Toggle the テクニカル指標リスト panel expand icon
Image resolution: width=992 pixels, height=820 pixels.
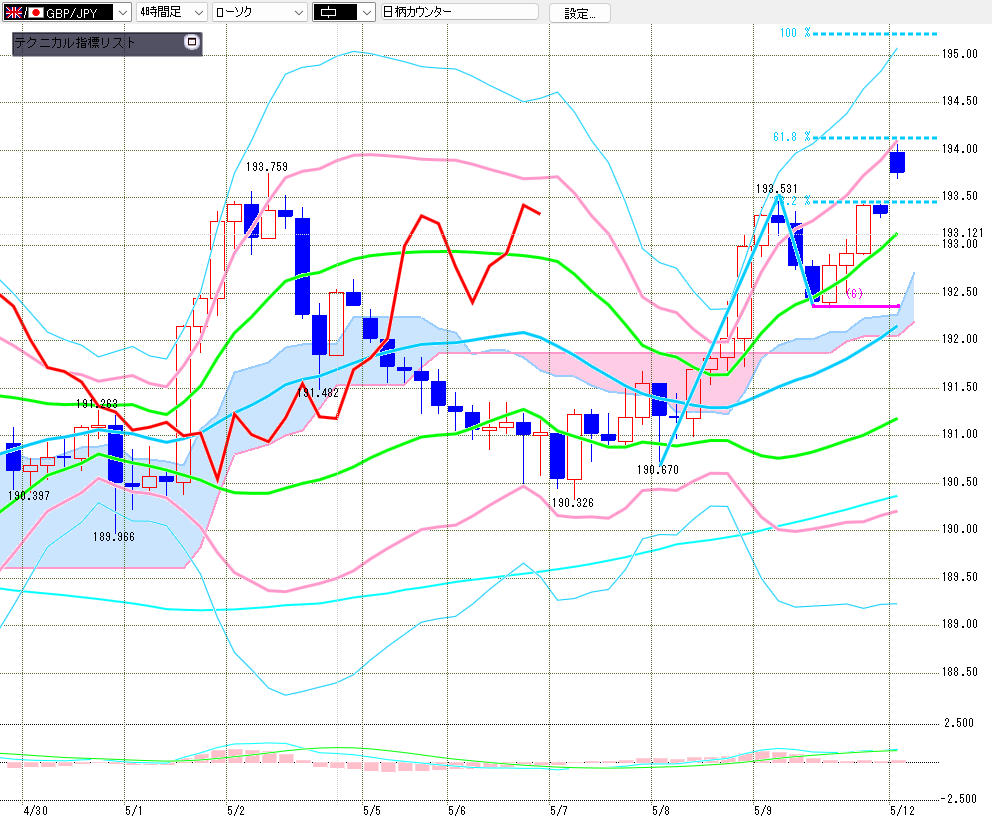tap(192, 43)
